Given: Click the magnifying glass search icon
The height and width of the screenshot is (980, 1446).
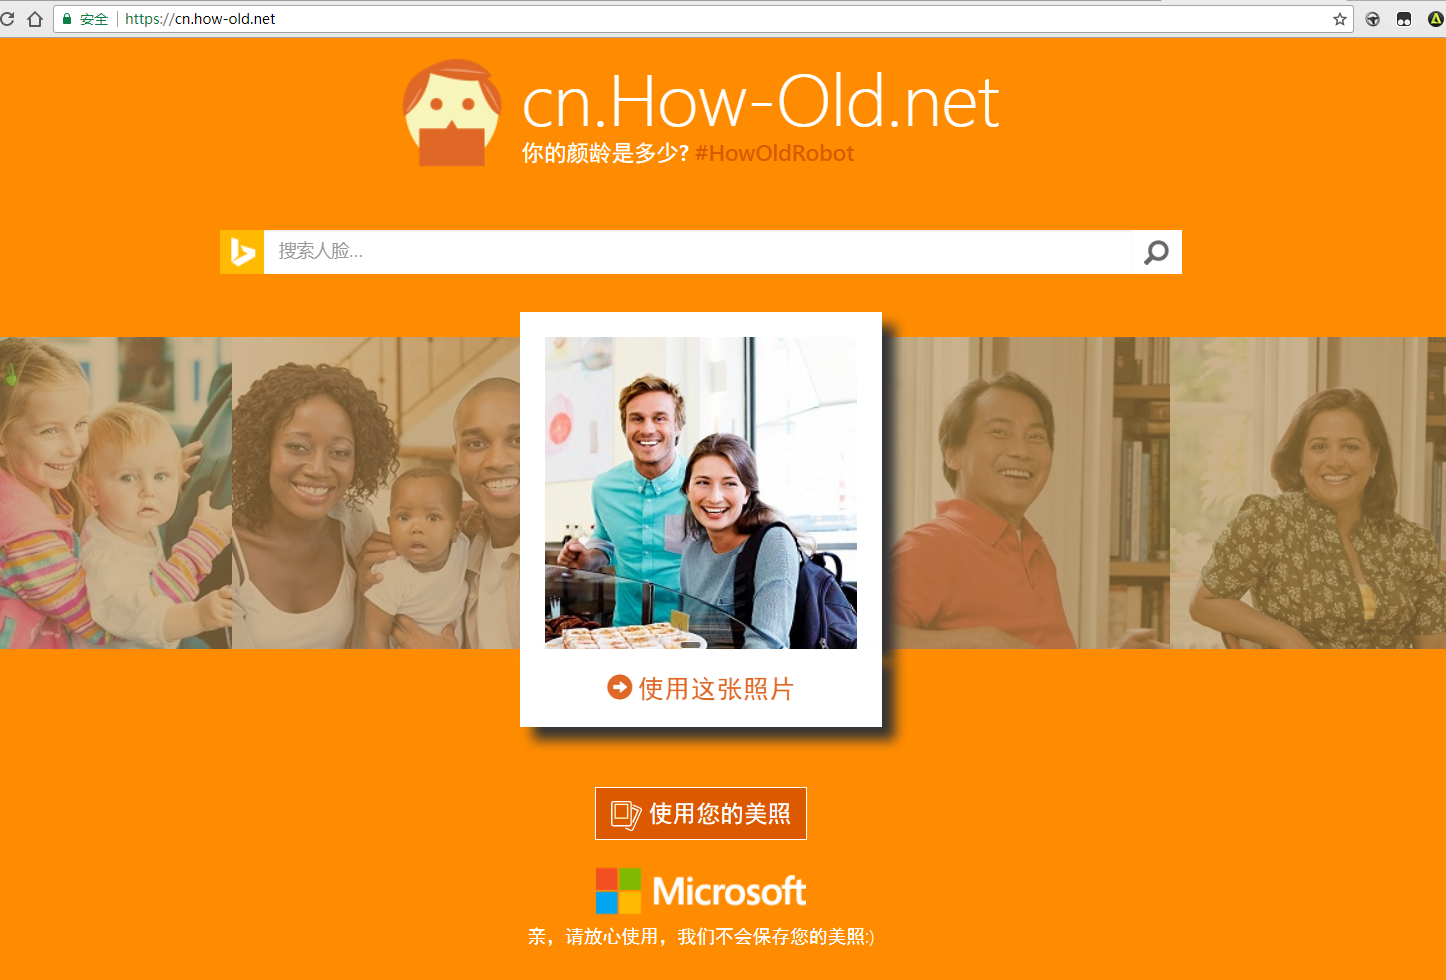Looking at the screenshot, I should coord(1156,252).
